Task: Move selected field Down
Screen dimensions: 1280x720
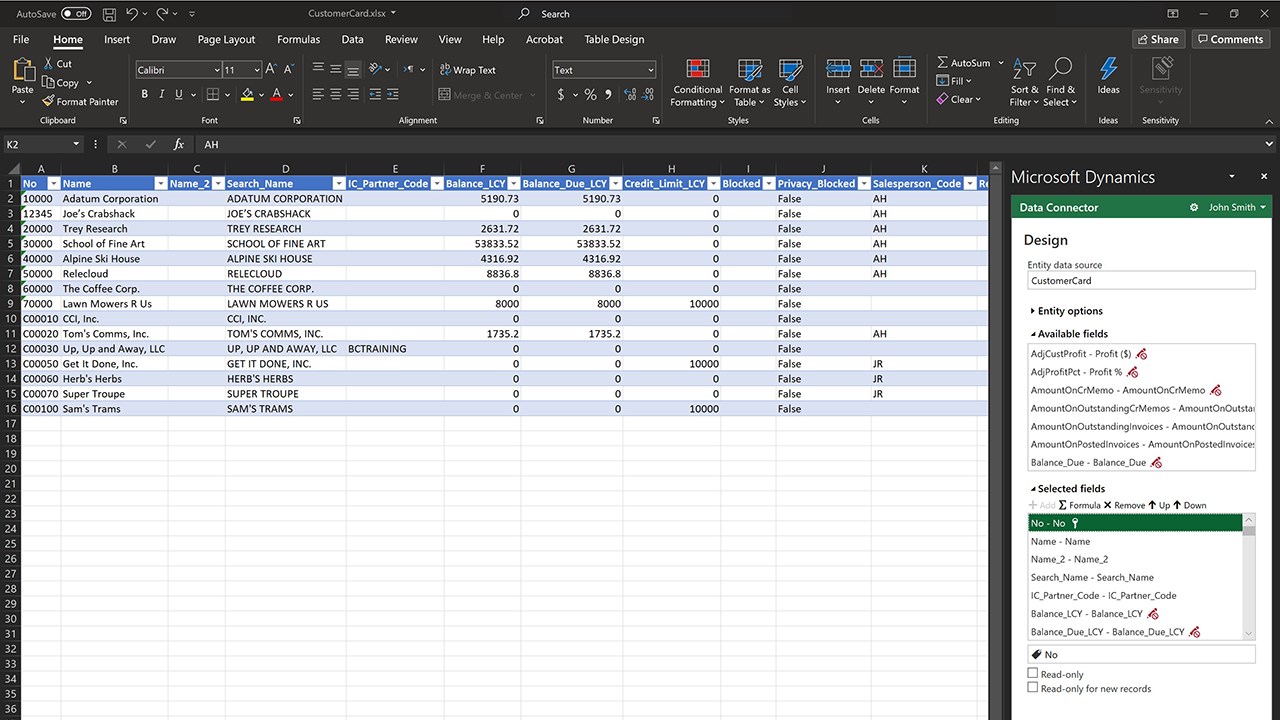Action: 1190,505
